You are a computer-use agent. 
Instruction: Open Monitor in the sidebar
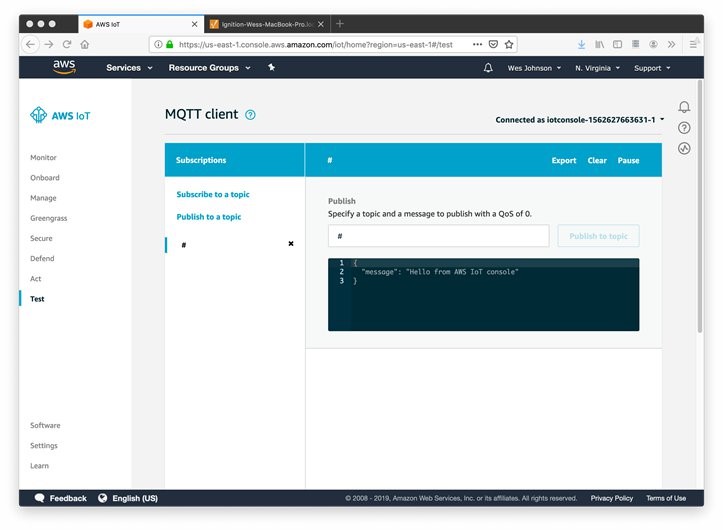(43, 157)
